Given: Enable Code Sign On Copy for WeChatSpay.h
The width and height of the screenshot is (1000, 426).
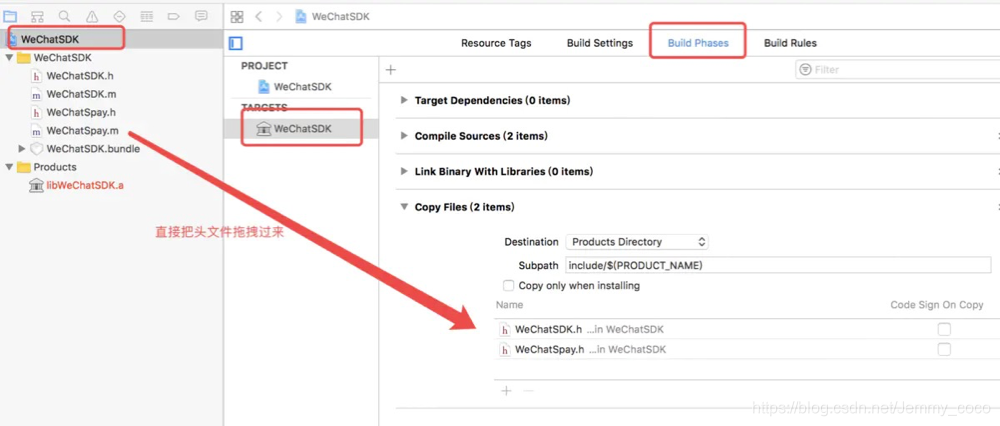Looking at the screenshot, I should 944,349.
